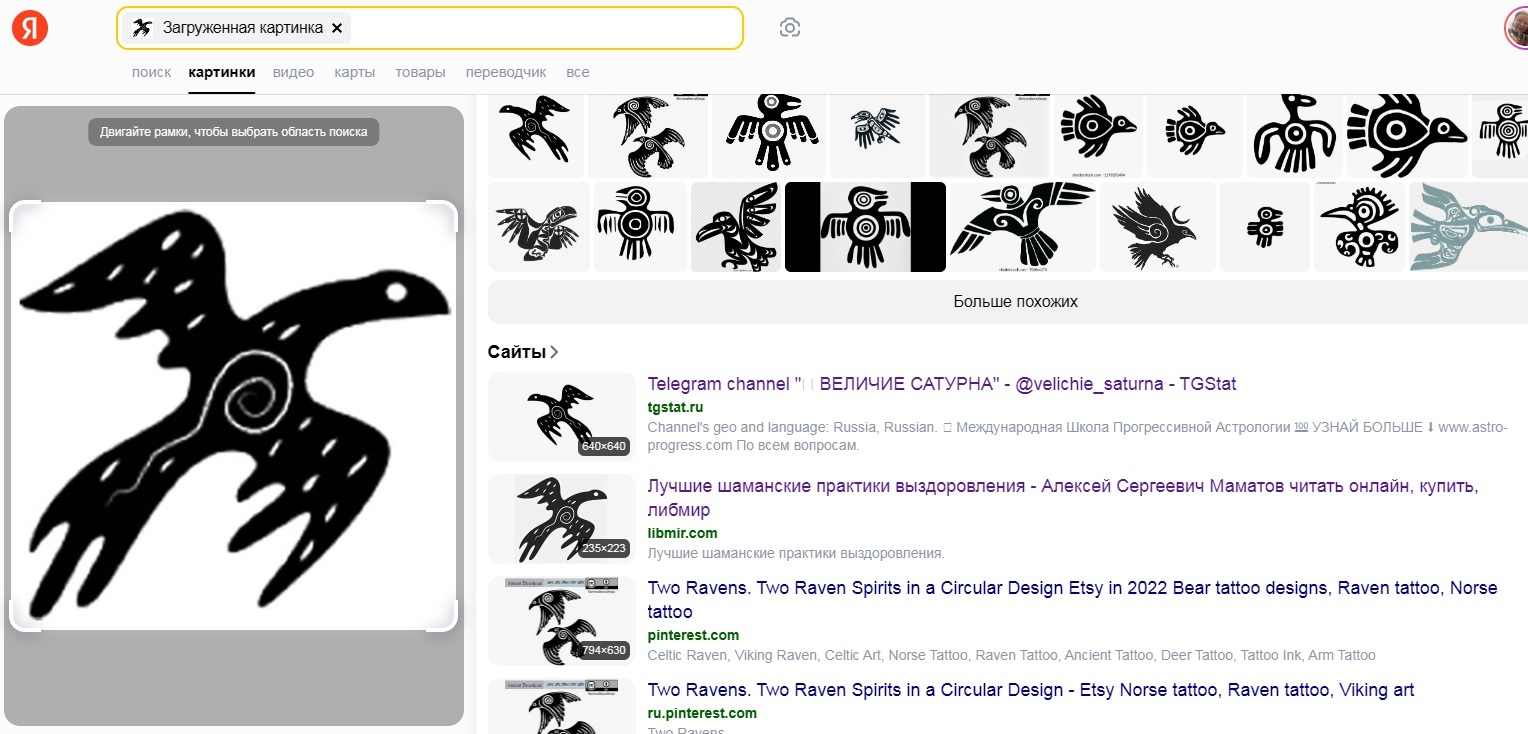
Task: Switch to the карты tab
Action: [355, 72]
